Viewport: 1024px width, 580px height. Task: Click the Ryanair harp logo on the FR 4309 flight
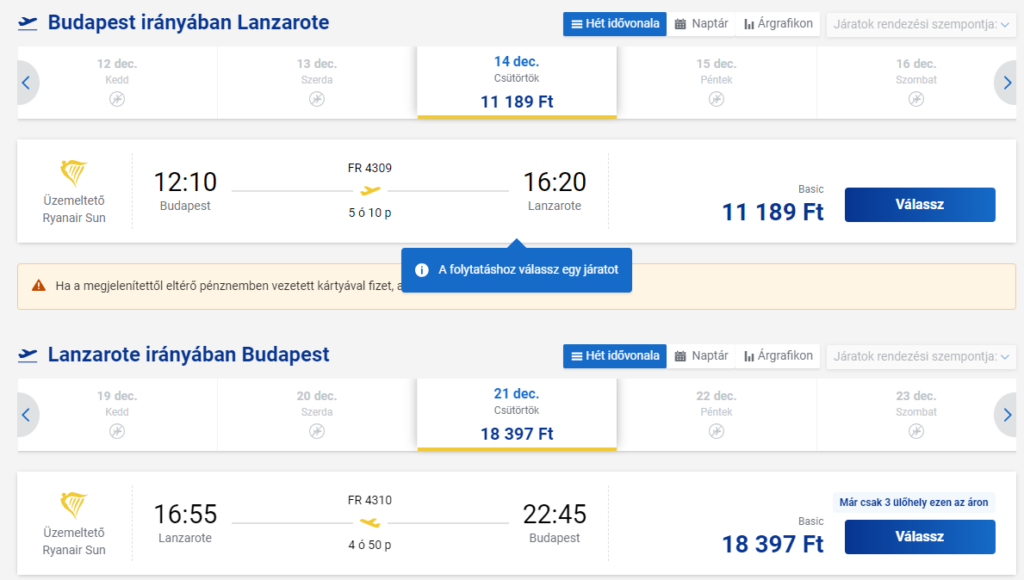[x=73, y=173]
